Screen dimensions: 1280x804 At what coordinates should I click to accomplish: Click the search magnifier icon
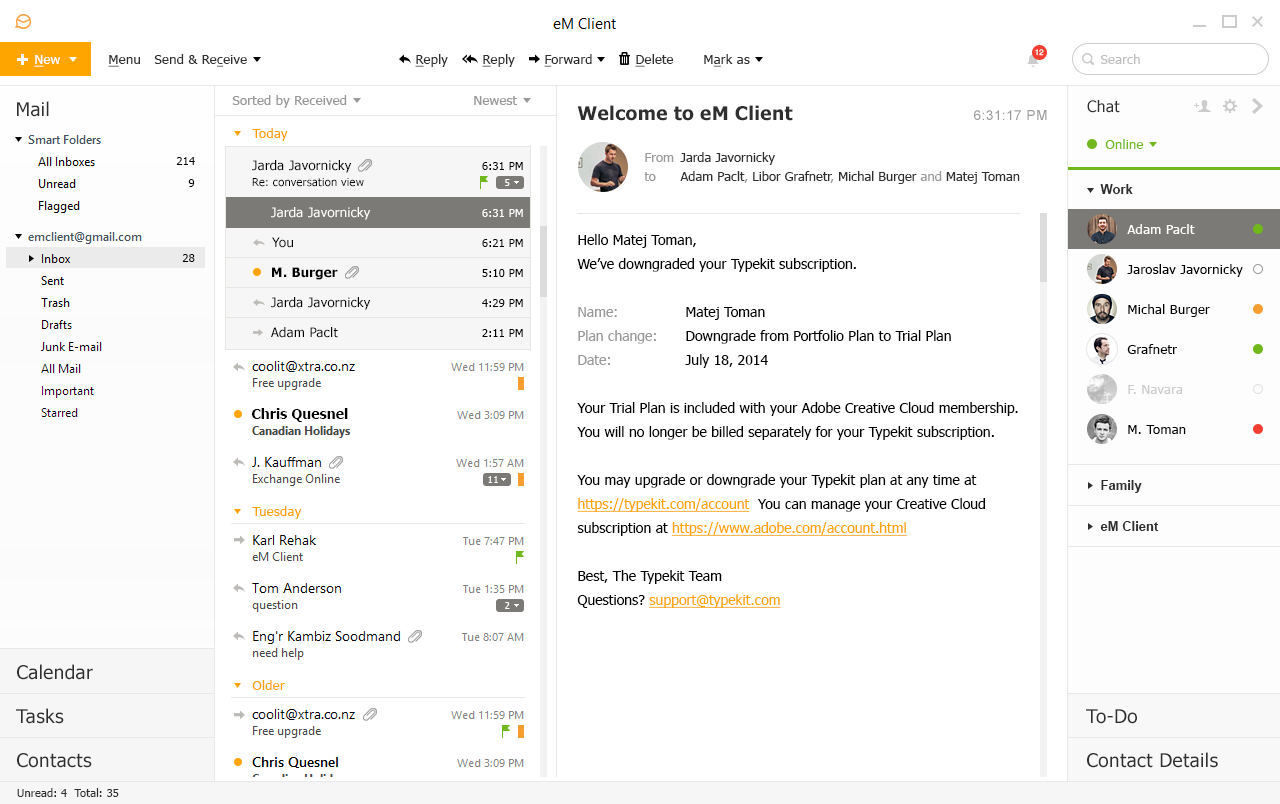[1088, 59]
